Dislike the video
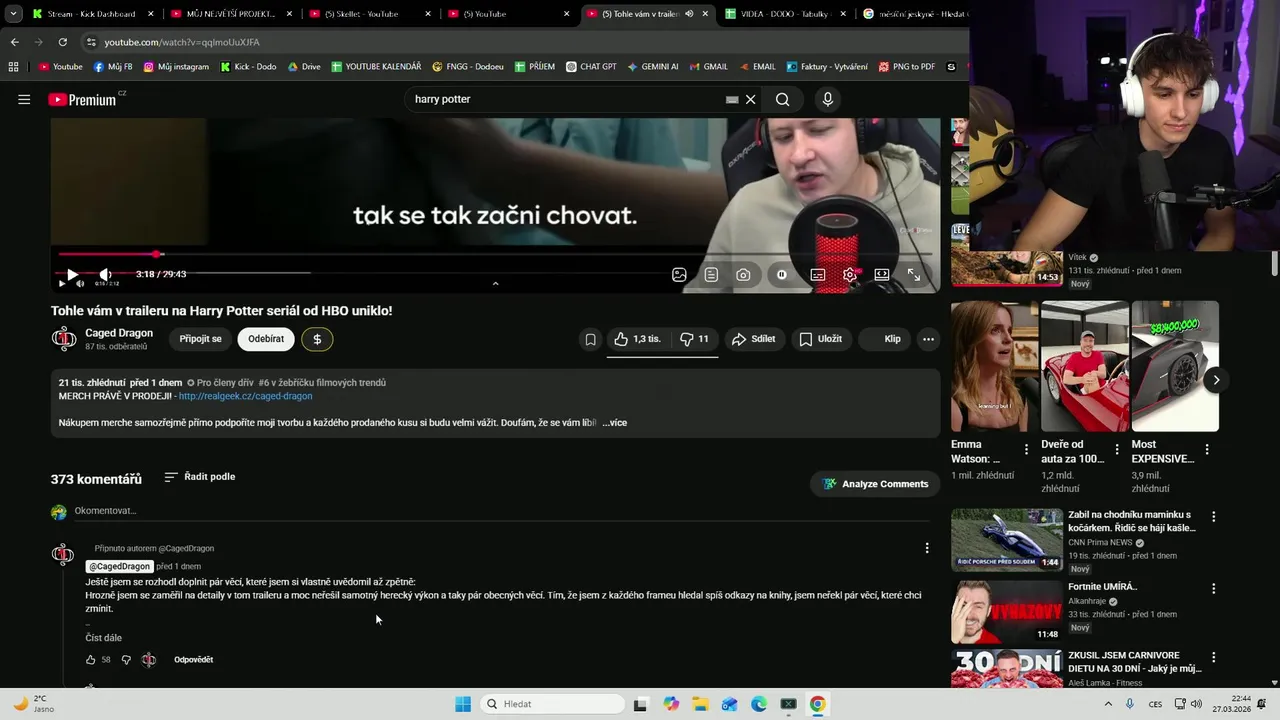The height and width of the screenshot is (720, 1280). coord(694,339)
